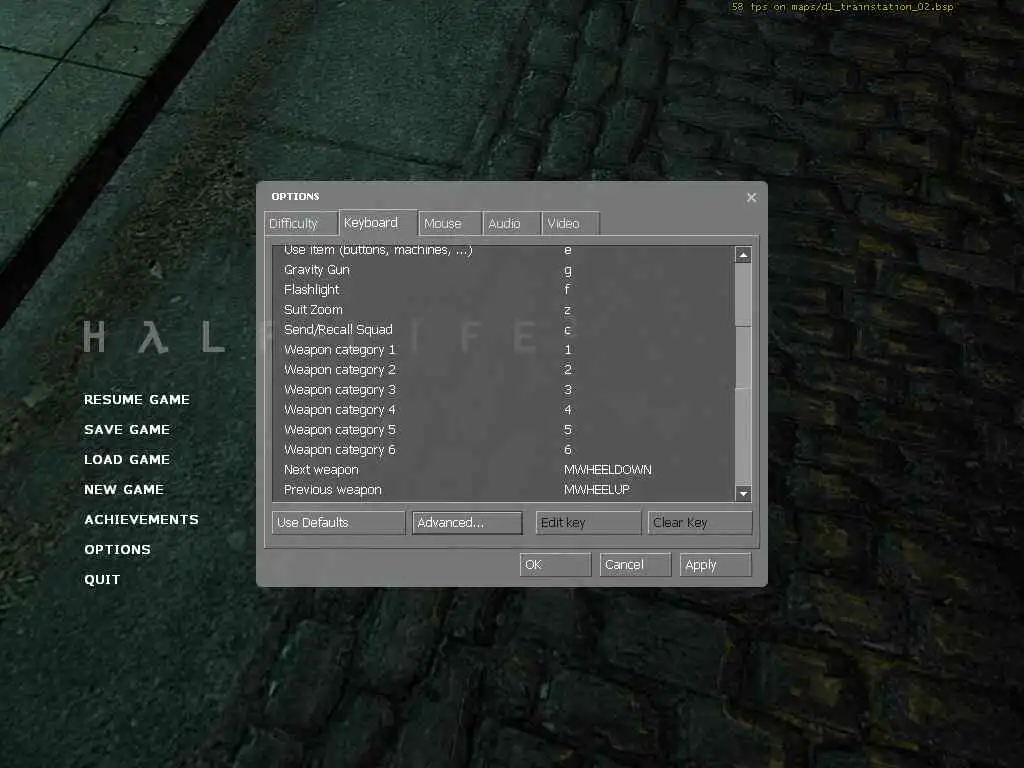The image size is (1024, 768).
Task: Select the Weapon category 2 row
Action: [x=504, y=370]
